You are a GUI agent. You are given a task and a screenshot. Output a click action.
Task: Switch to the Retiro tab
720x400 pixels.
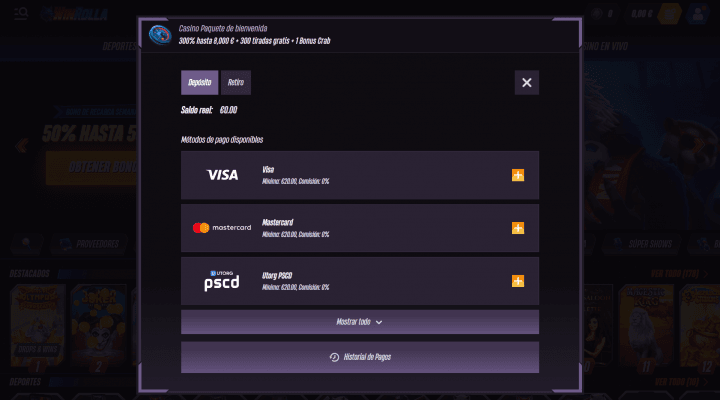(x=236, y=83)
